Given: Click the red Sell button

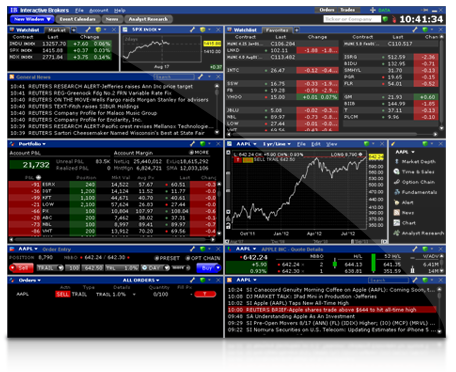Looking at the screenshot, I should click(22, 268).
